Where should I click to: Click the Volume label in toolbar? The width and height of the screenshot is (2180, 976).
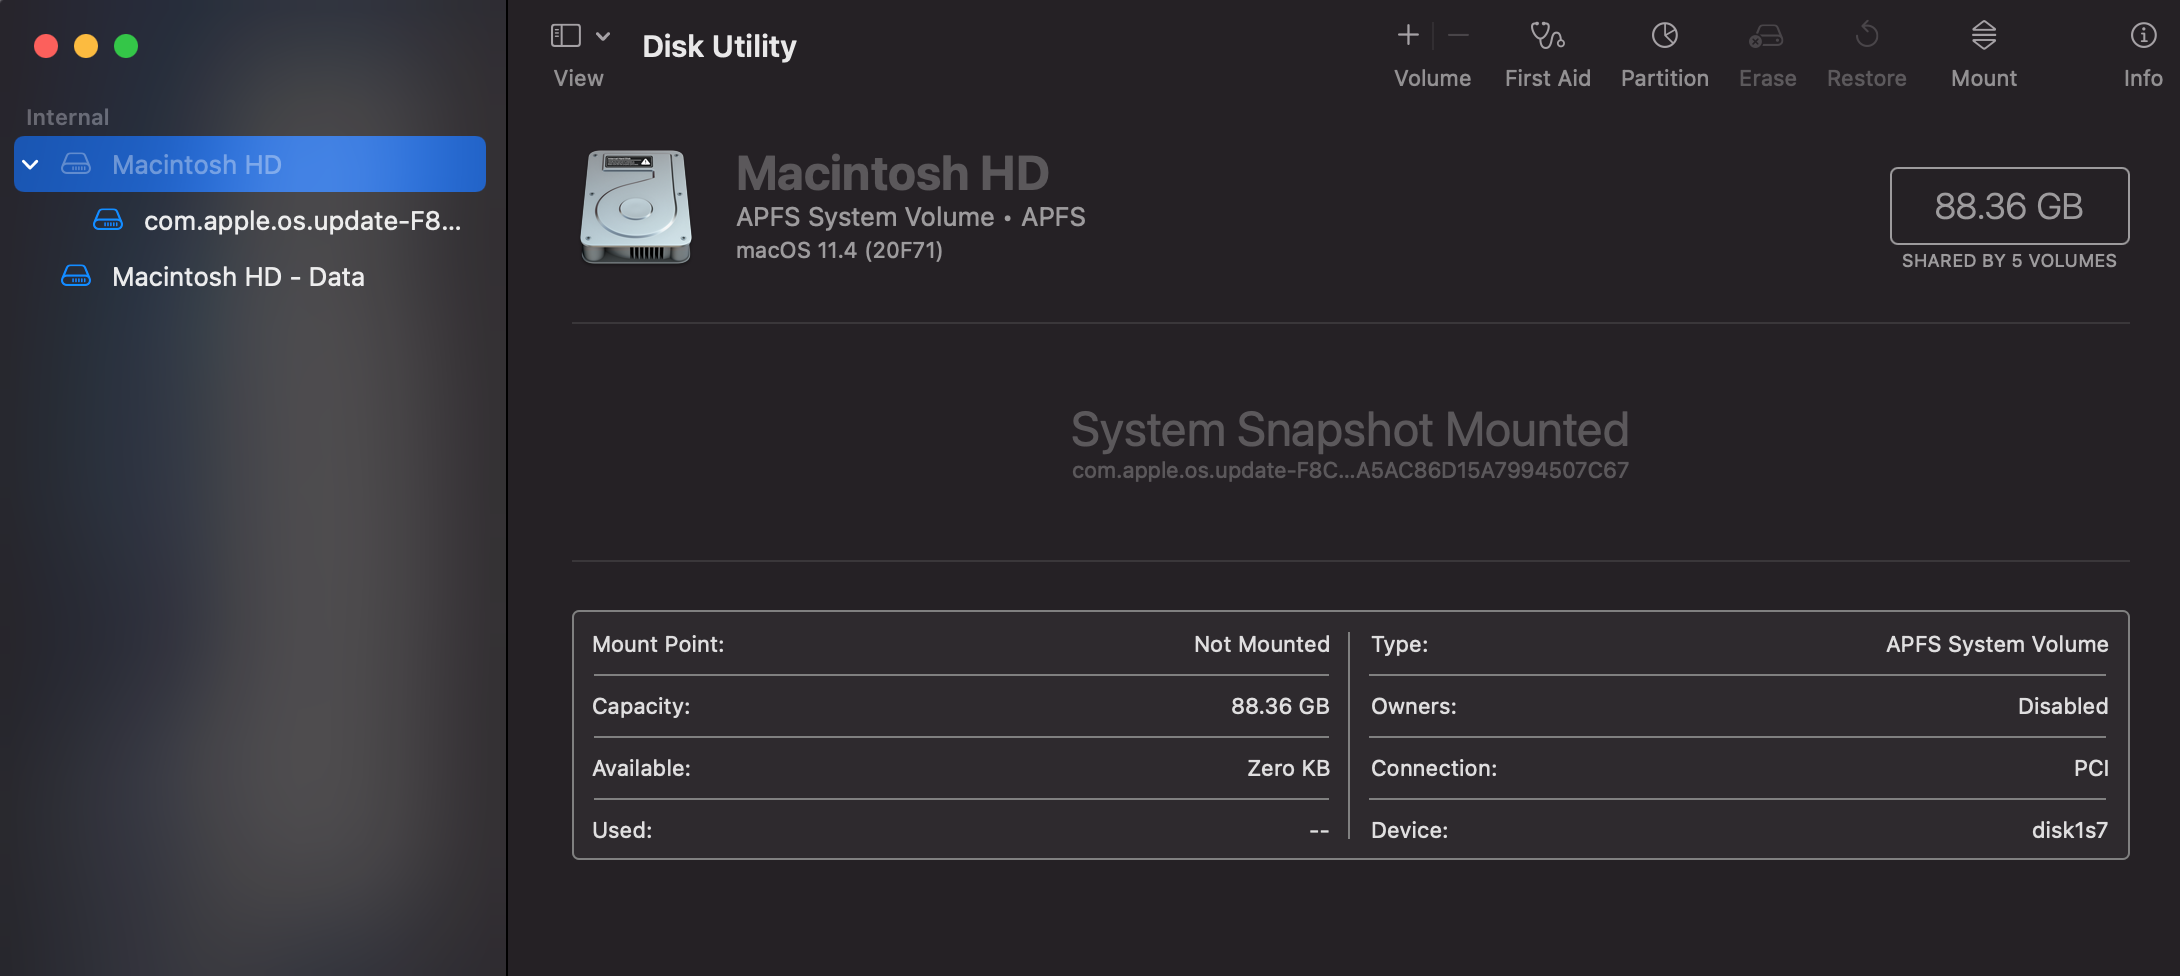click(x=1432, y=78)
